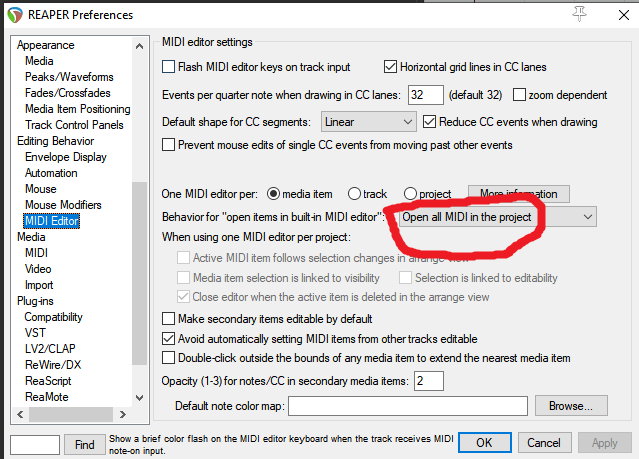Open the MIDI page under Media
The width and height of the screenshot is (639, 459).
coord(36,253)
